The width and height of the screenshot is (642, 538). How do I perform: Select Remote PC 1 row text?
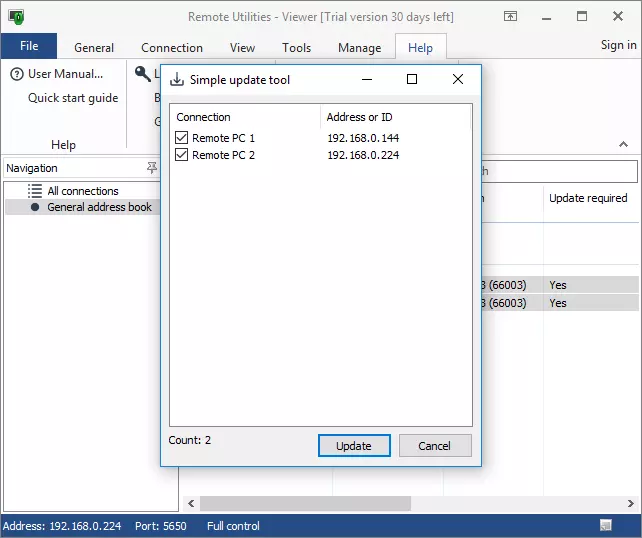coord(224,138)
